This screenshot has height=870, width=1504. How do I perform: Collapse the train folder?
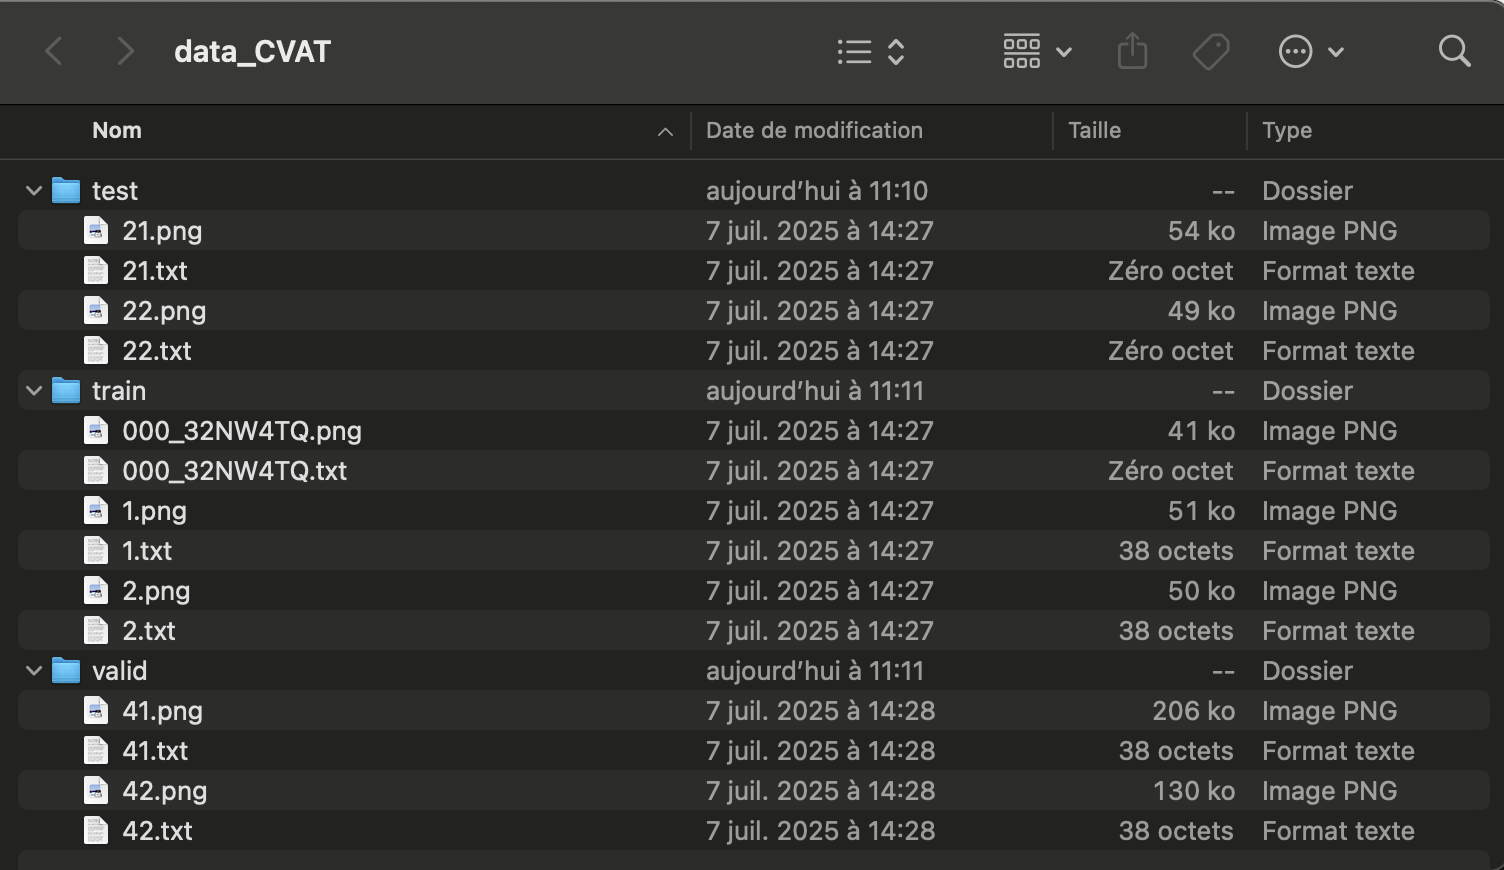click(34, 390)
